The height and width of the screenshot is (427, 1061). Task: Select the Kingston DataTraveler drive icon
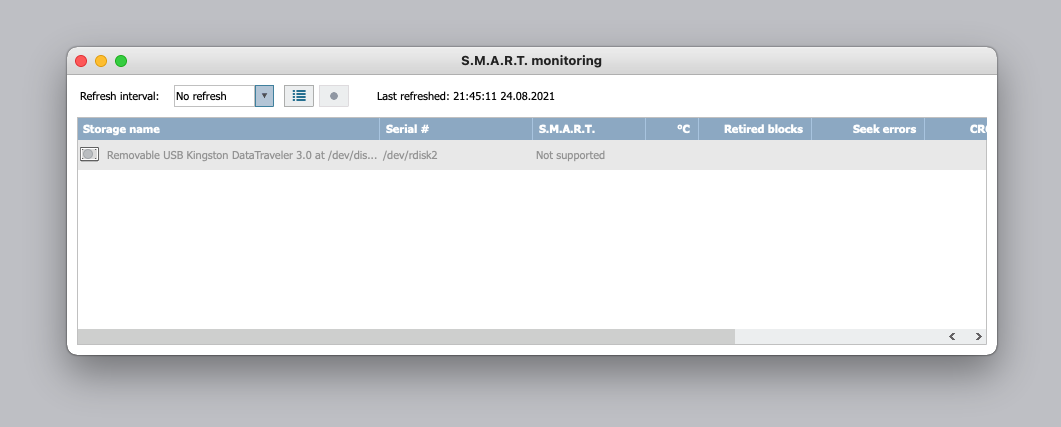click(89, 154)
